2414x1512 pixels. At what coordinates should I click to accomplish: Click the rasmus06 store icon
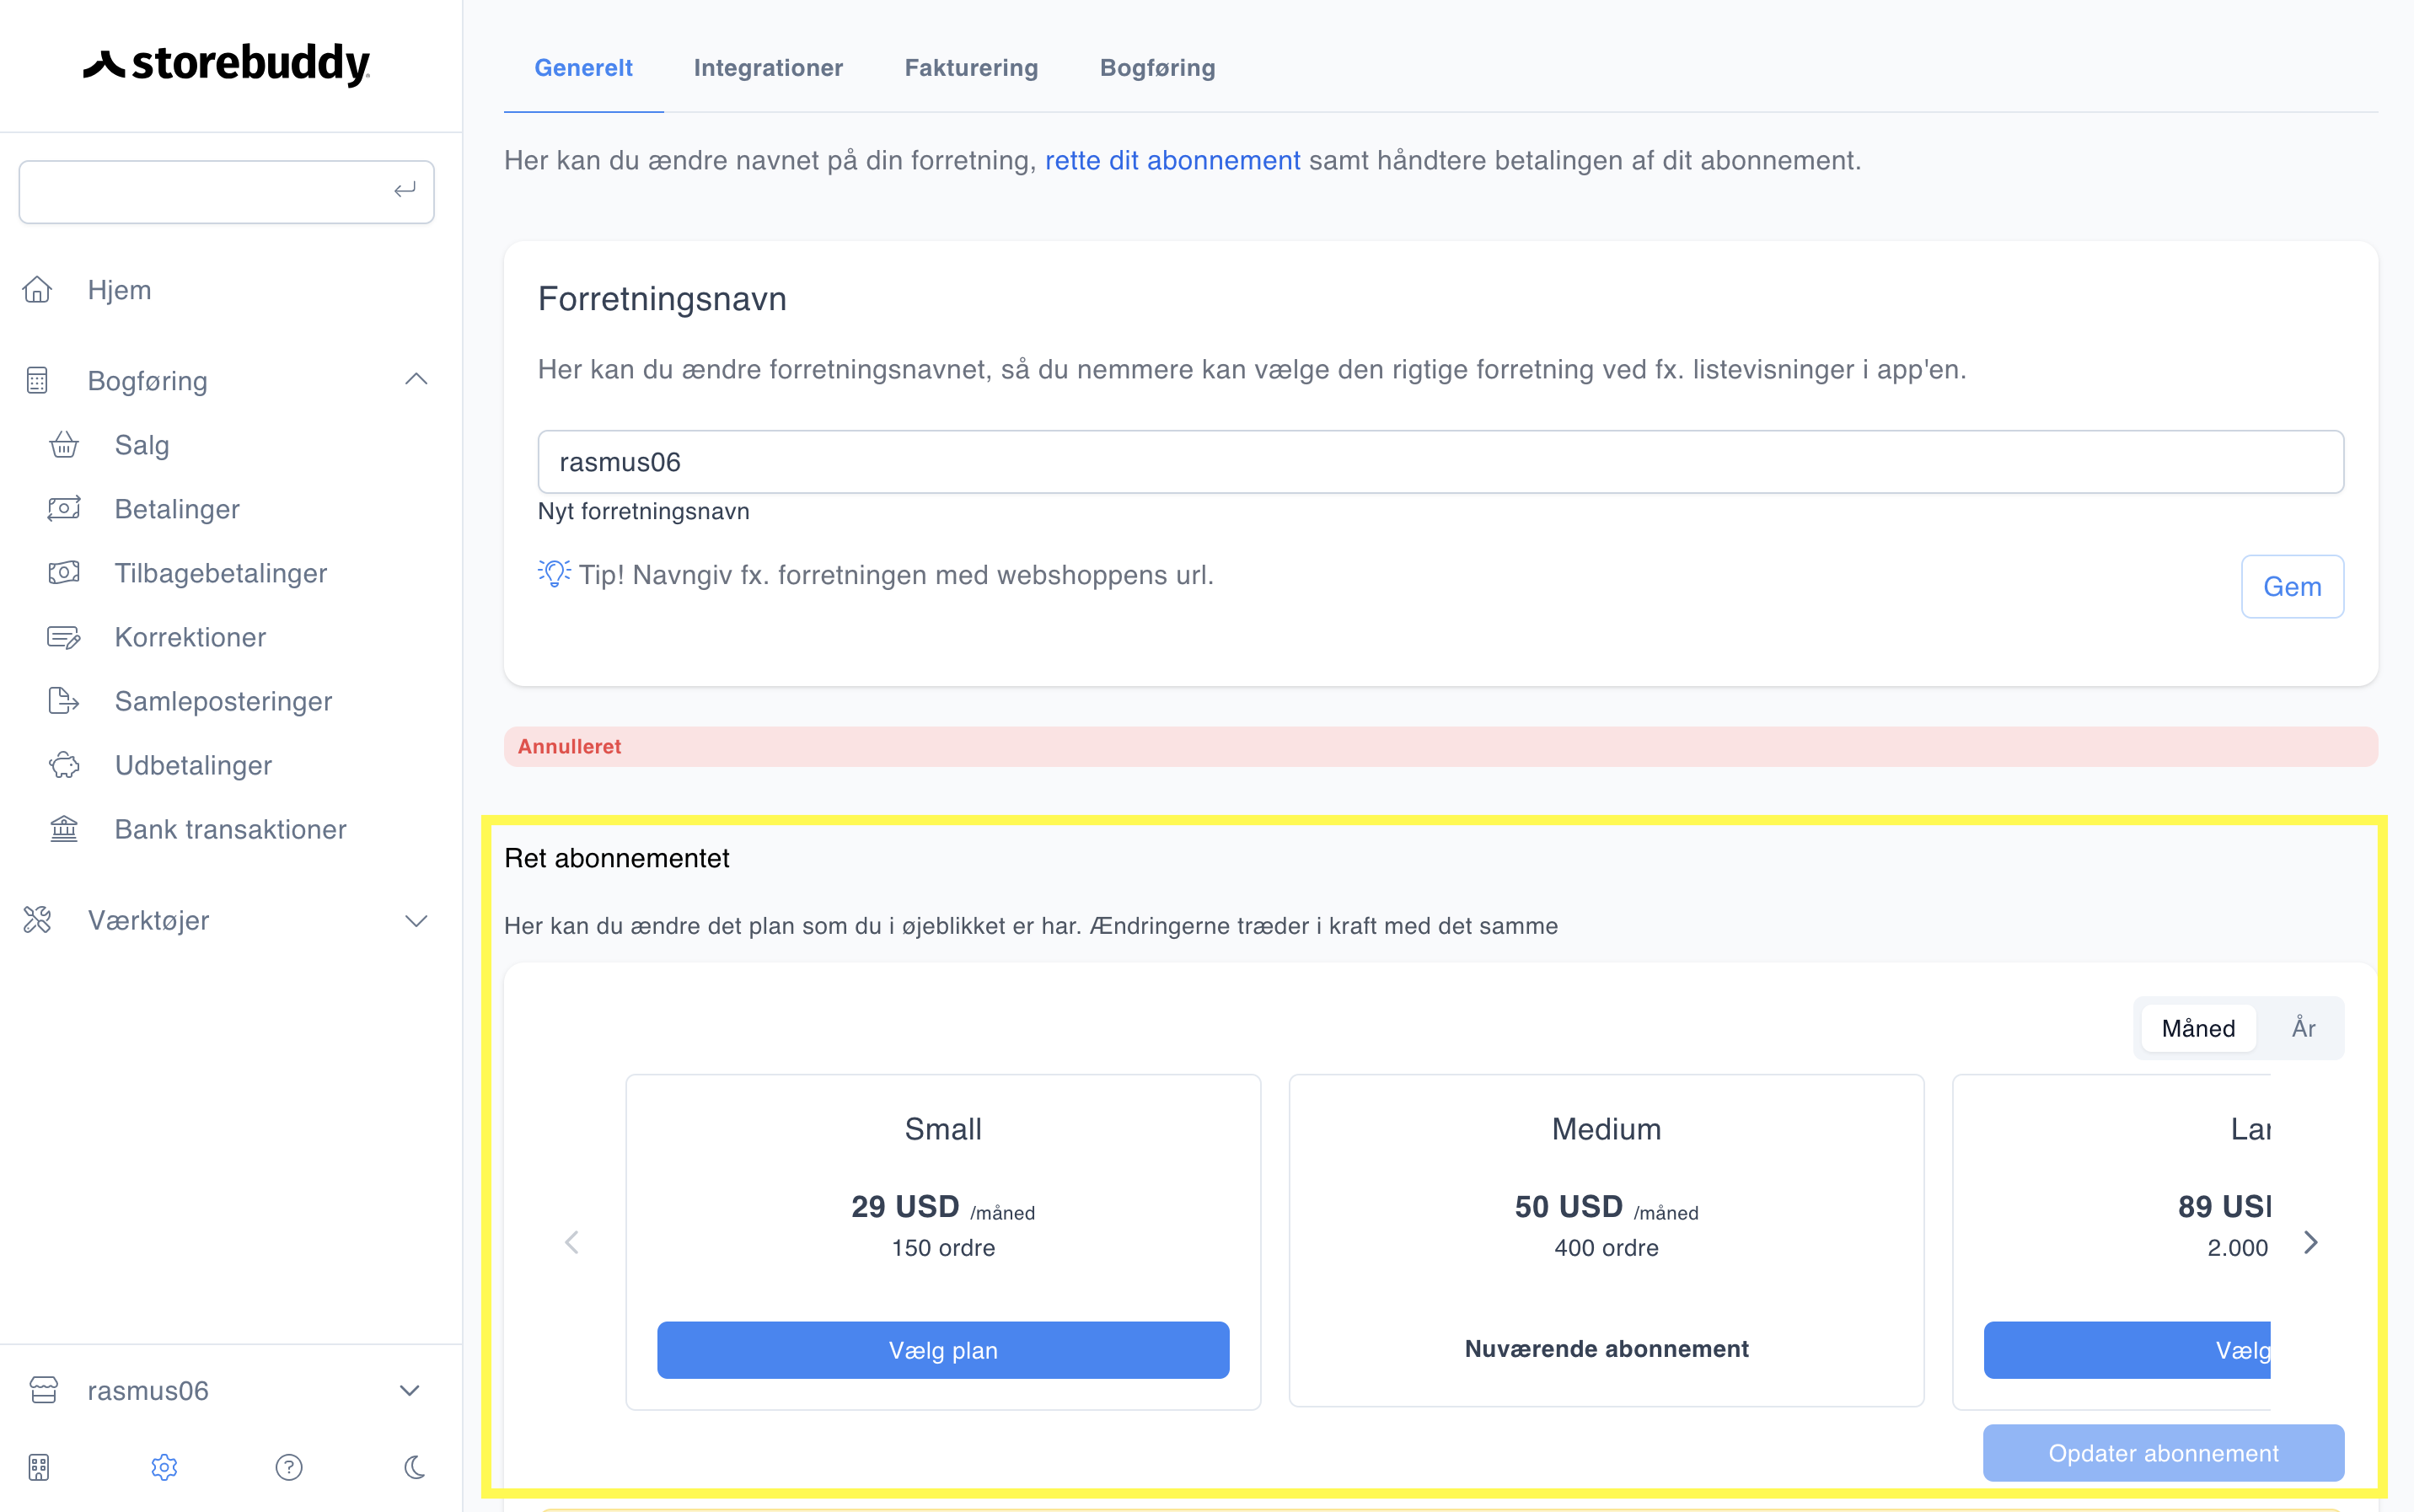[x=44, y=1390]
